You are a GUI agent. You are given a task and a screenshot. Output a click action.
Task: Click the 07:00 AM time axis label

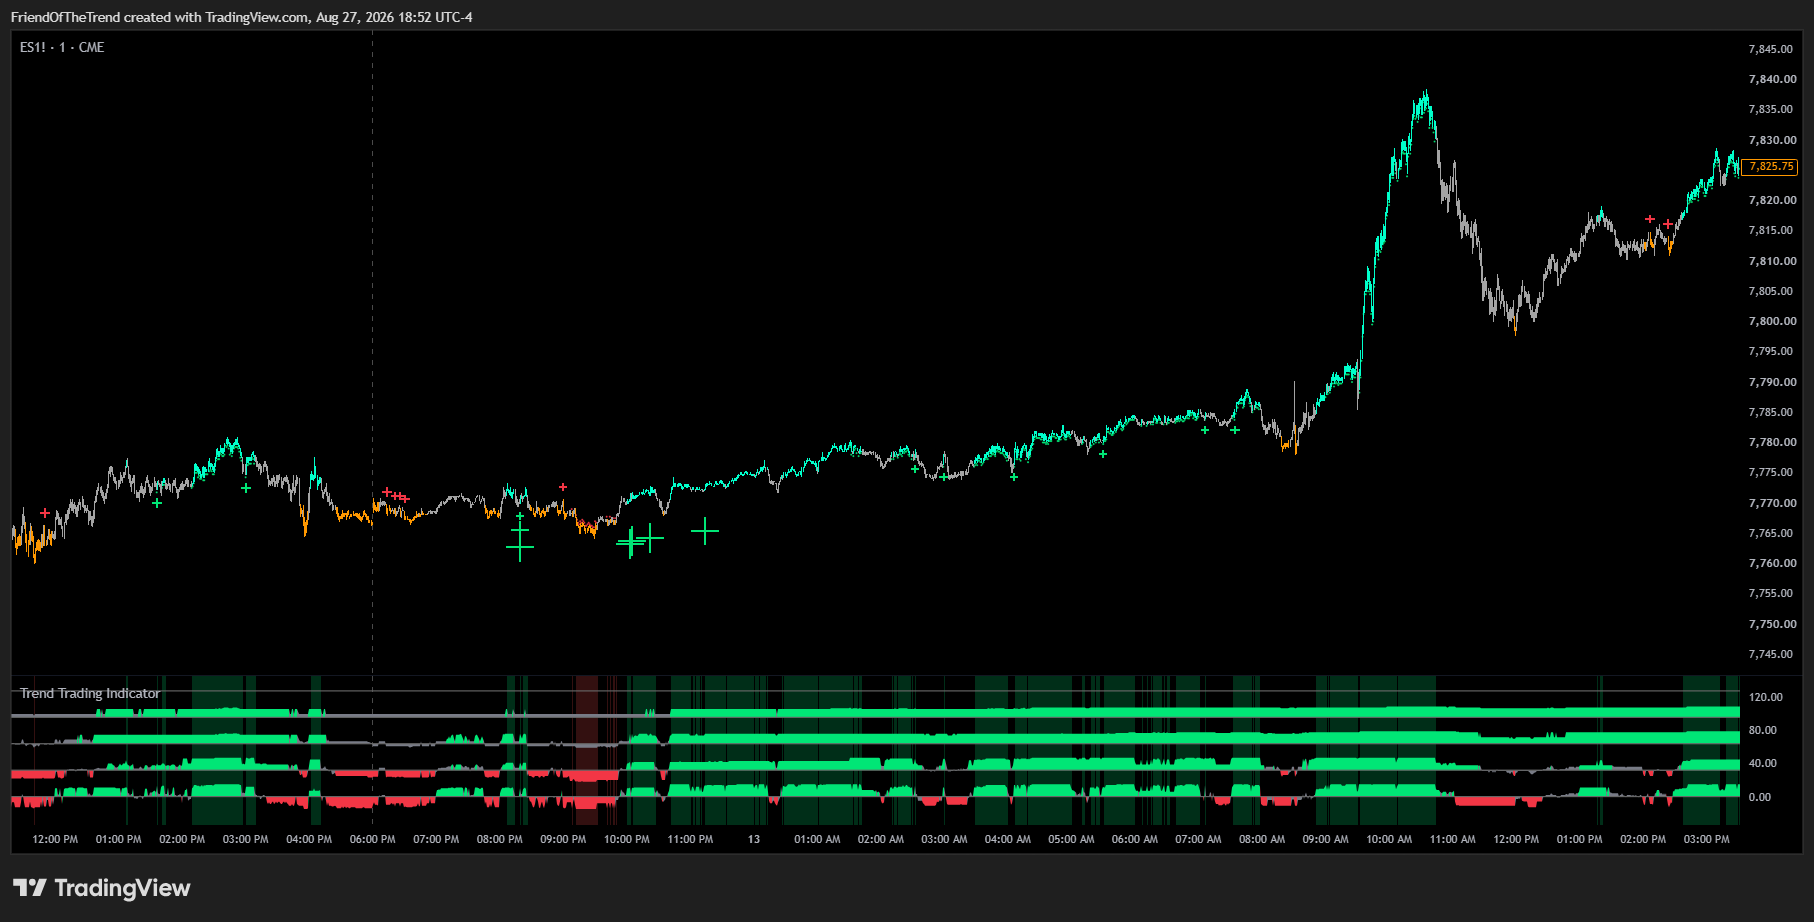(x=1198, y=839)
